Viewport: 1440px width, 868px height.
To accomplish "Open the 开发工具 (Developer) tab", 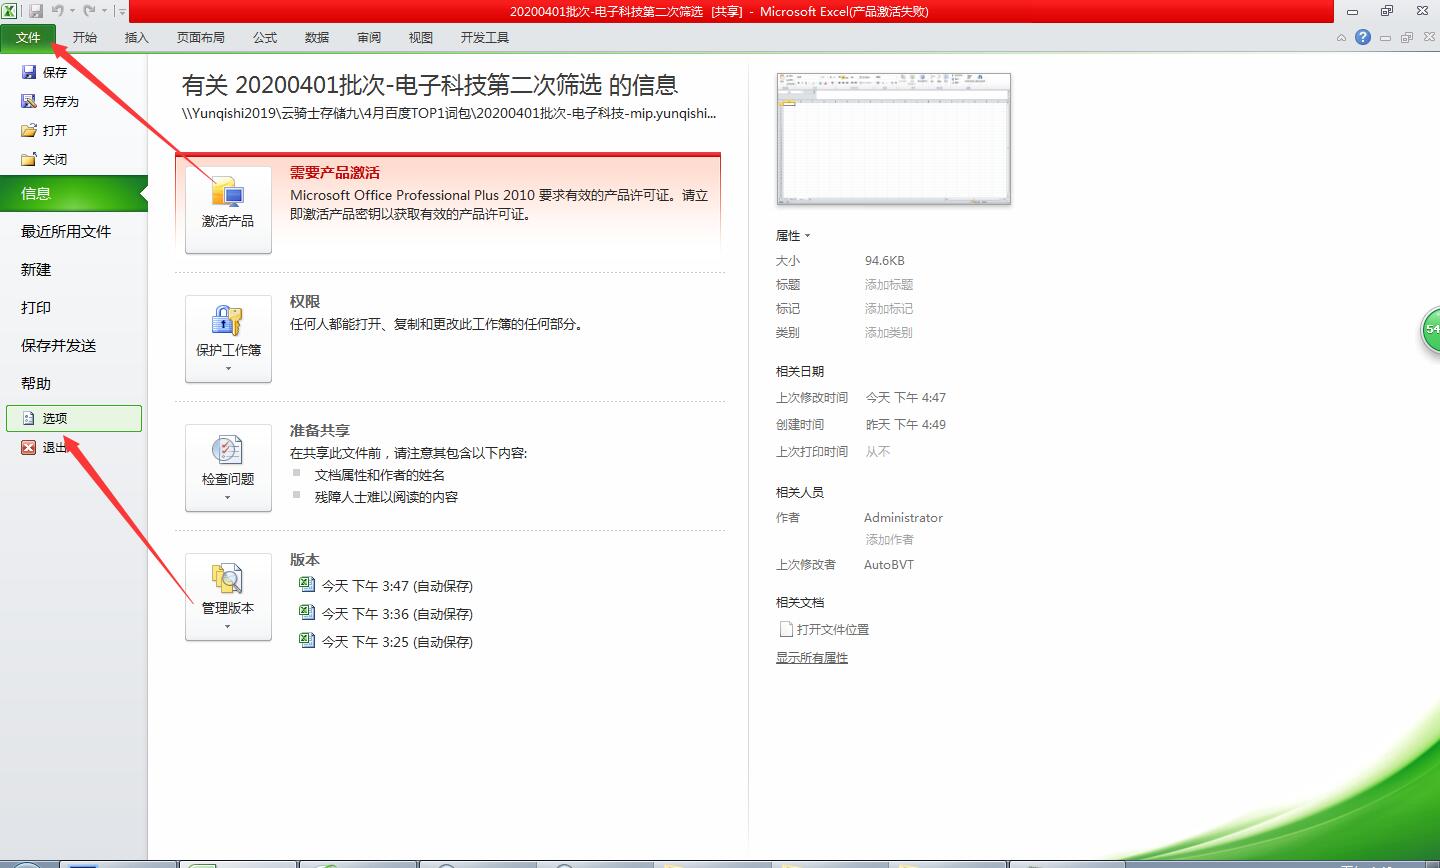I will tap(485, 37).
